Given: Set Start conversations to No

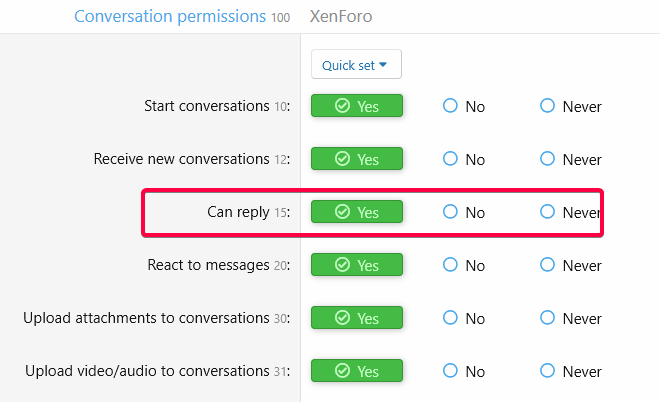Looking at the screenshot, I should click(x=450, y=106).
